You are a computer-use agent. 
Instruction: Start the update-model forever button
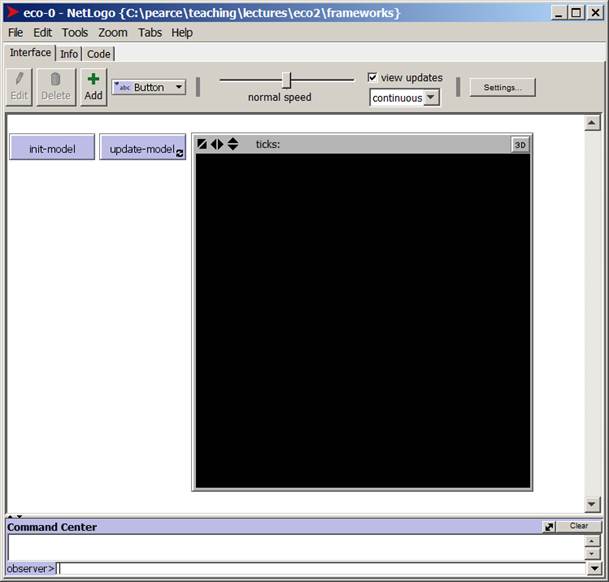pos(143,147)
